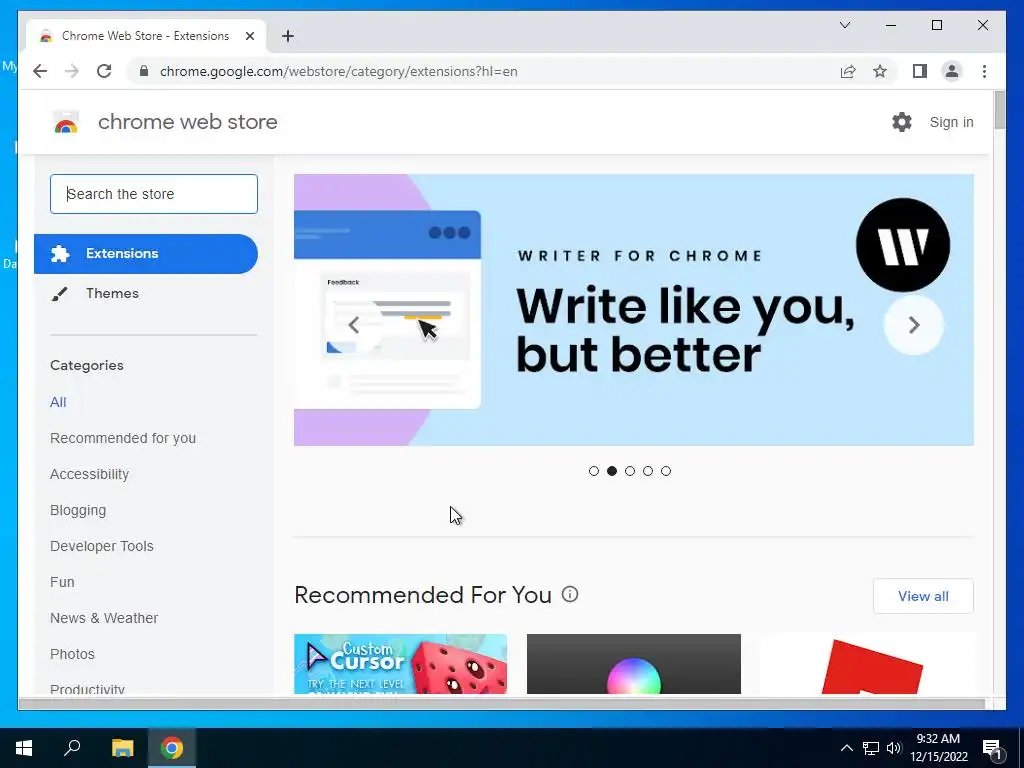1024x768 pixels.
Task: Click the padlock site info icon
Action: click(x=144, y=71)
